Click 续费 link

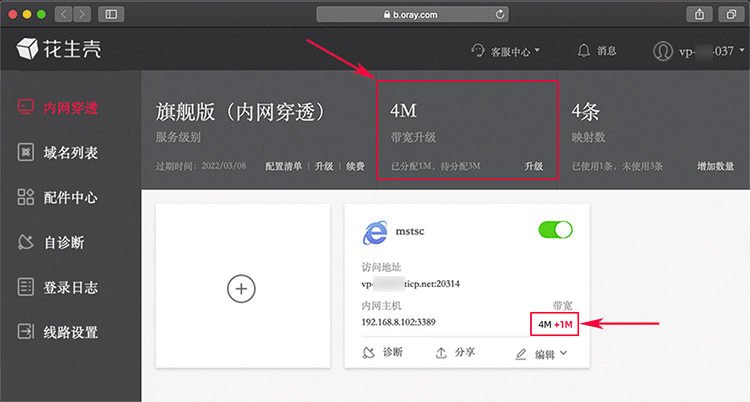[355, 166]
